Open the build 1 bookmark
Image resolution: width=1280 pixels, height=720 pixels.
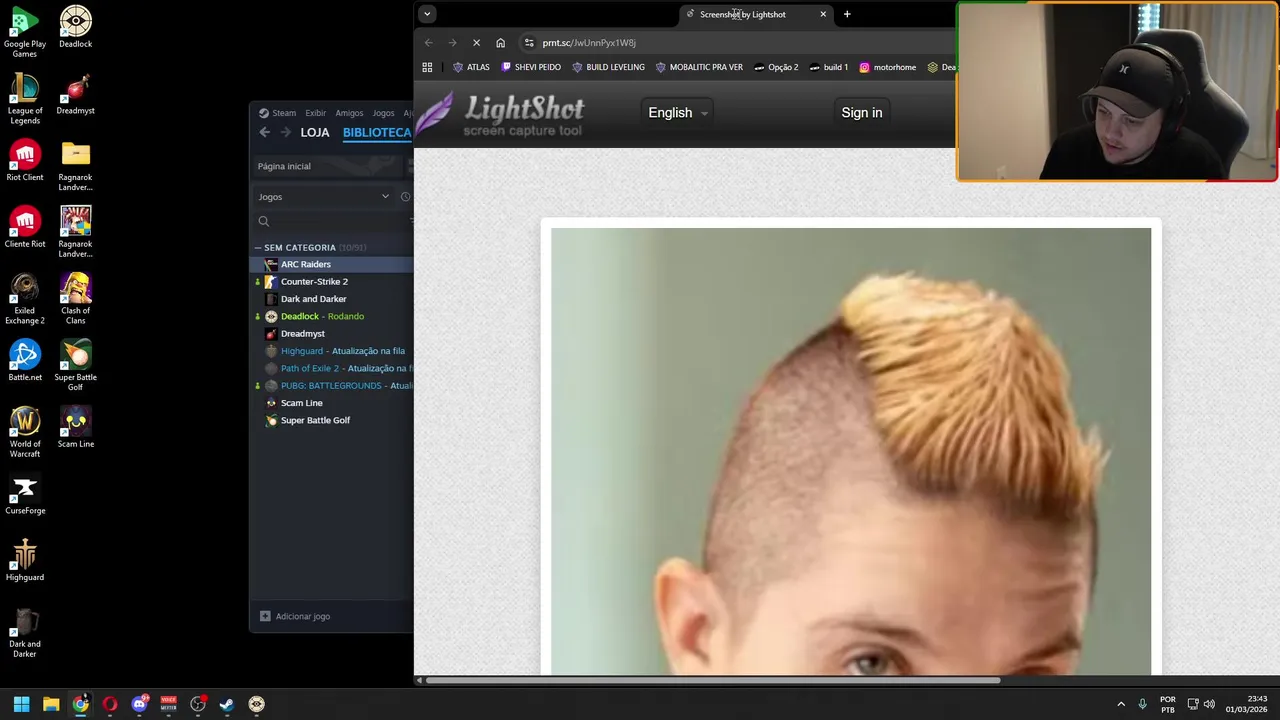829,67
